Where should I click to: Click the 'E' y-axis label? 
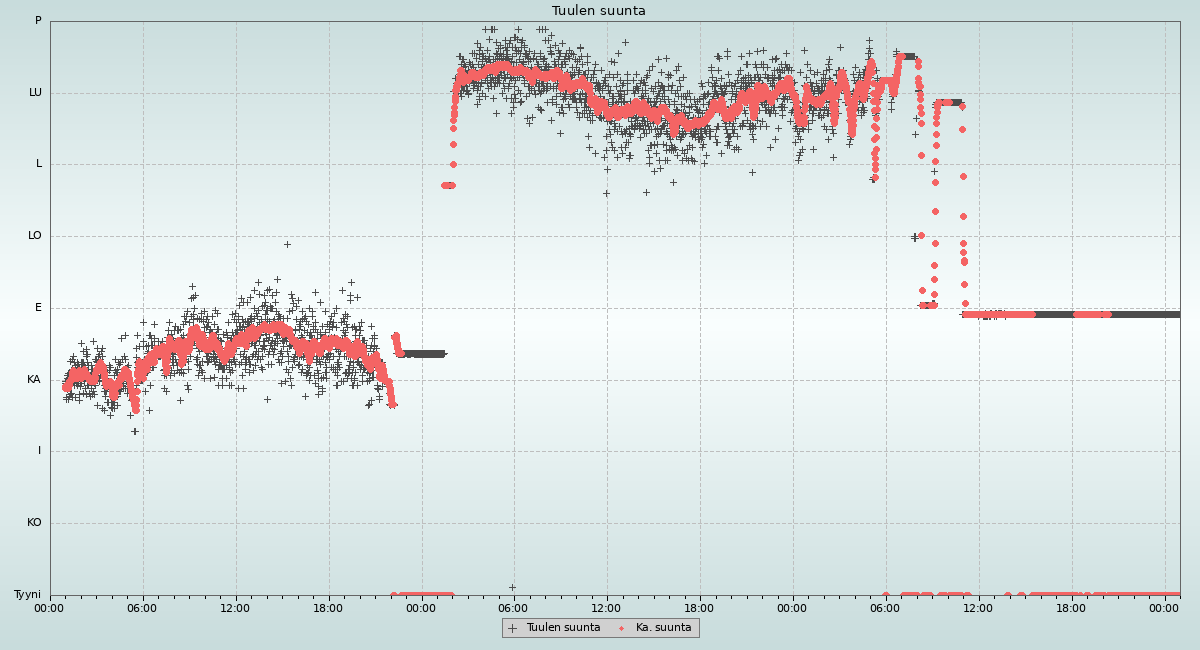pos(38,308)
